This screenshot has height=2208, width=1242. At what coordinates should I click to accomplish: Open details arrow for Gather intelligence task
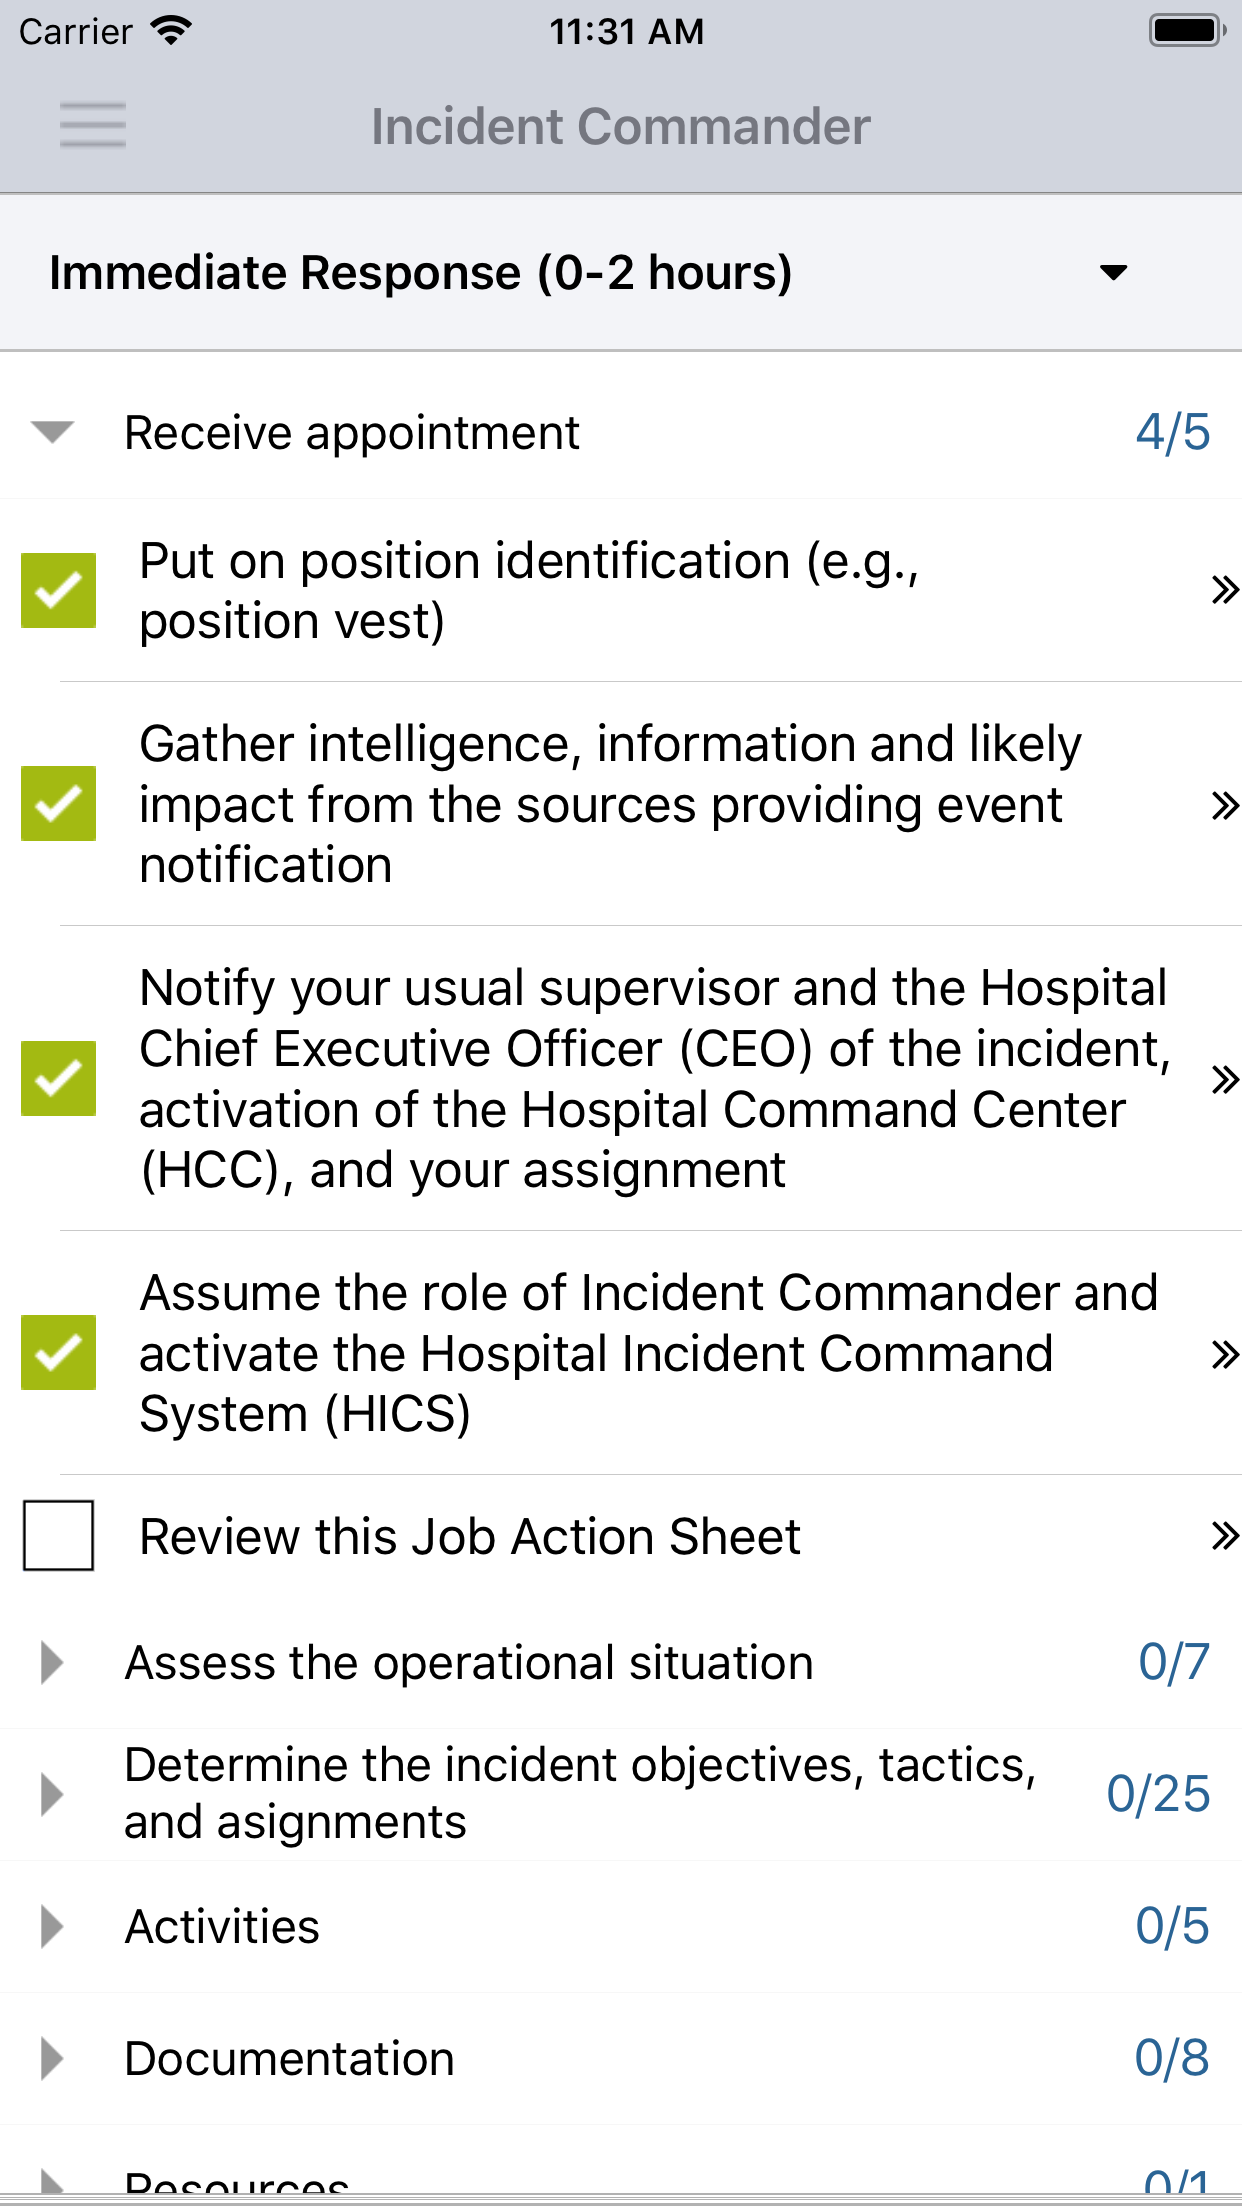point(1223,805)
